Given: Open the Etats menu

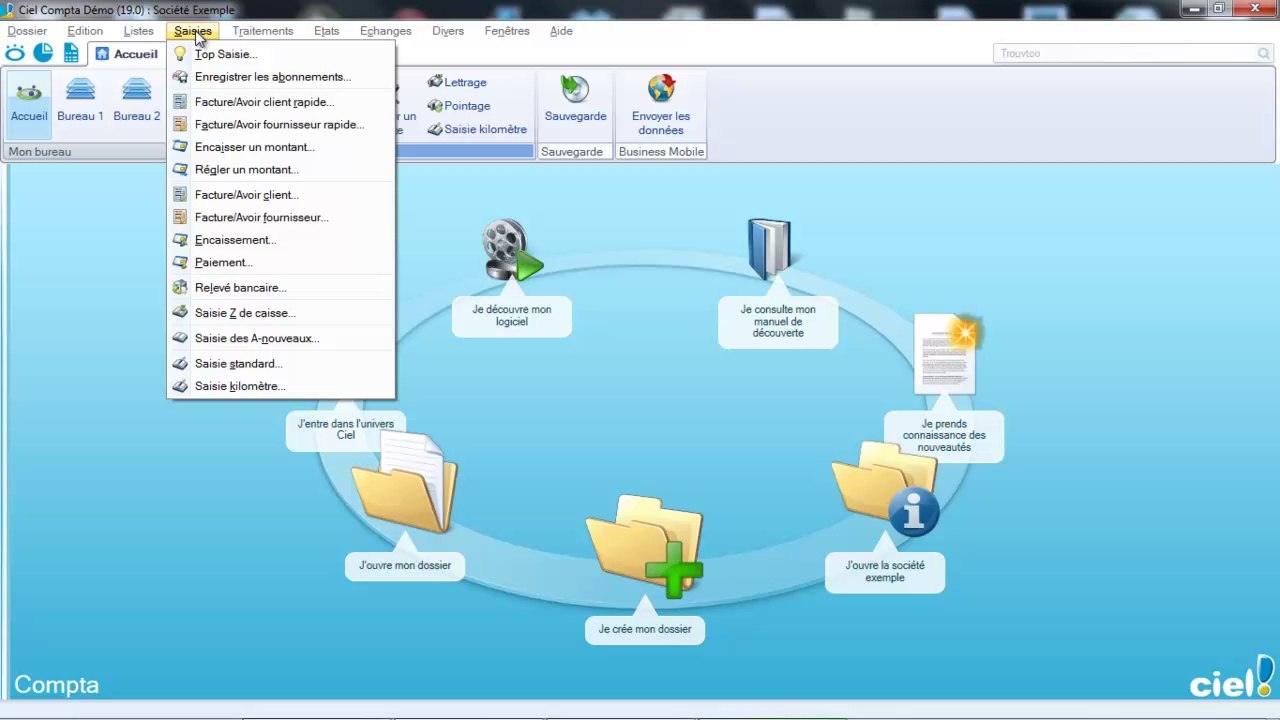Looking at the screenshot, I should [327, 31].
